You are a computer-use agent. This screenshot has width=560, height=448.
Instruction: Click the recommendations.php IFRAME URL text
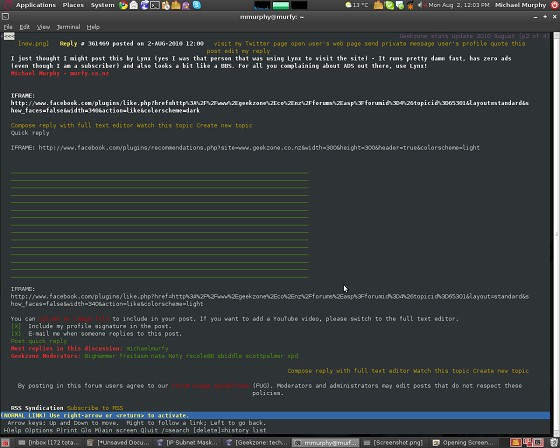click(259, 148)
